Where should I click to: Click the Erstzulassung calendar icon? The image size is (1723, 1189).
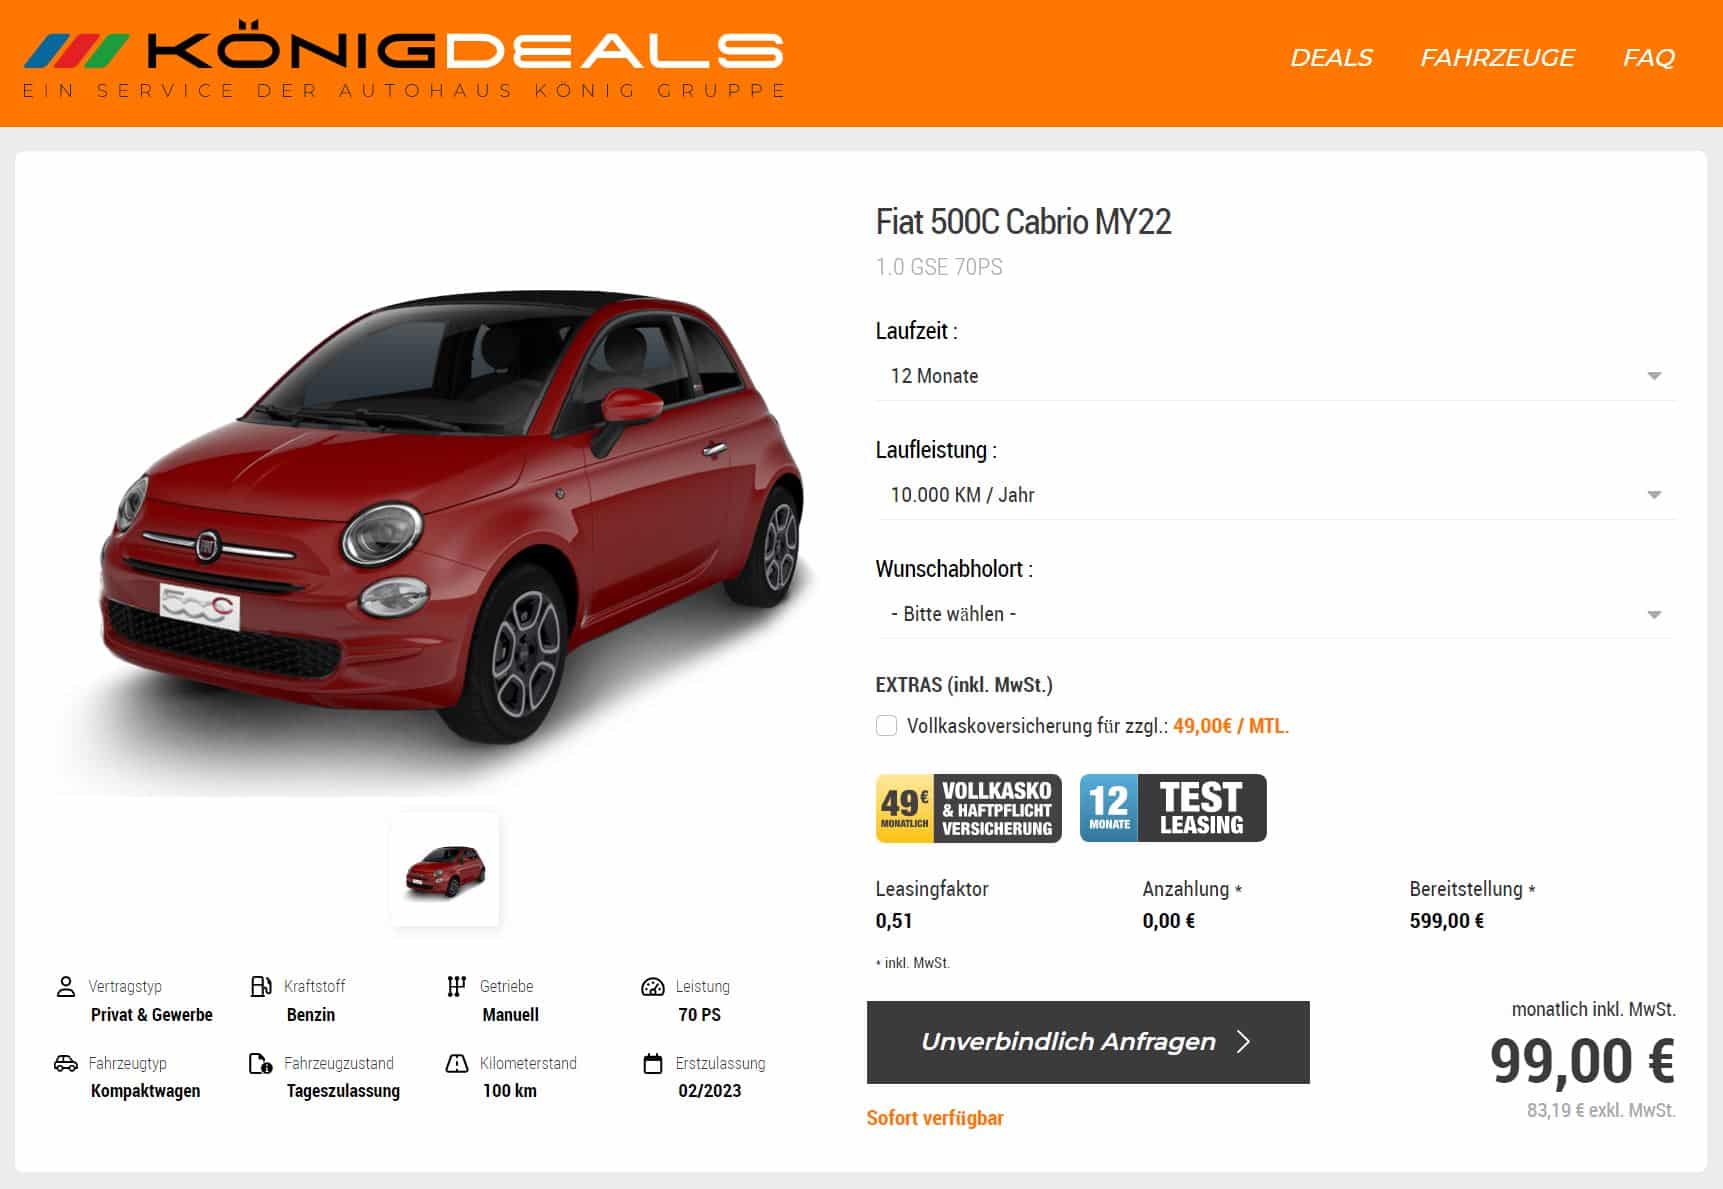(652, 1063)
